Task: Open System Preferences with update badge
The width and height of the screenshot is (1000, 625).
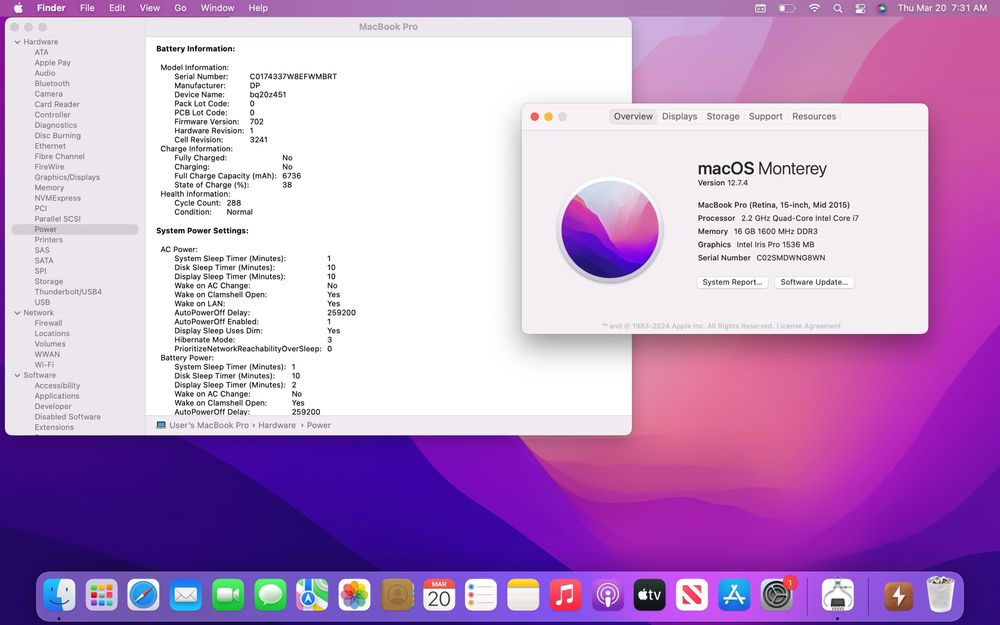Action: click(x=777, y=594)
